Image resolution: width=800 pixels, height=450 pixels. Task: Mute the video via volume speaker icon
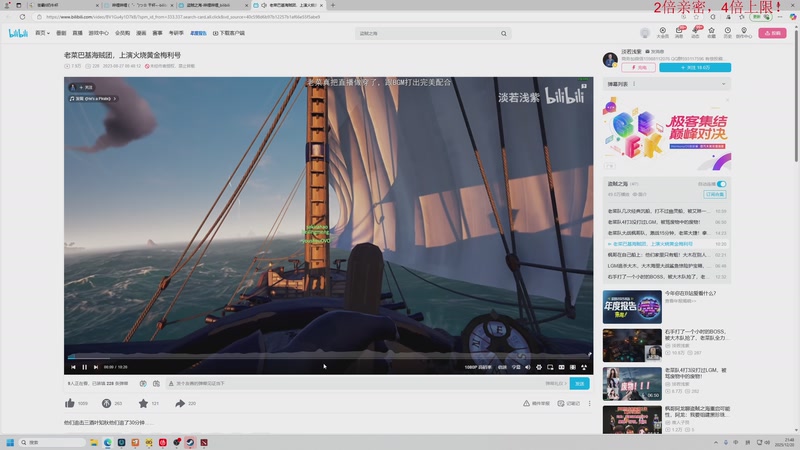tap(528, 367)
